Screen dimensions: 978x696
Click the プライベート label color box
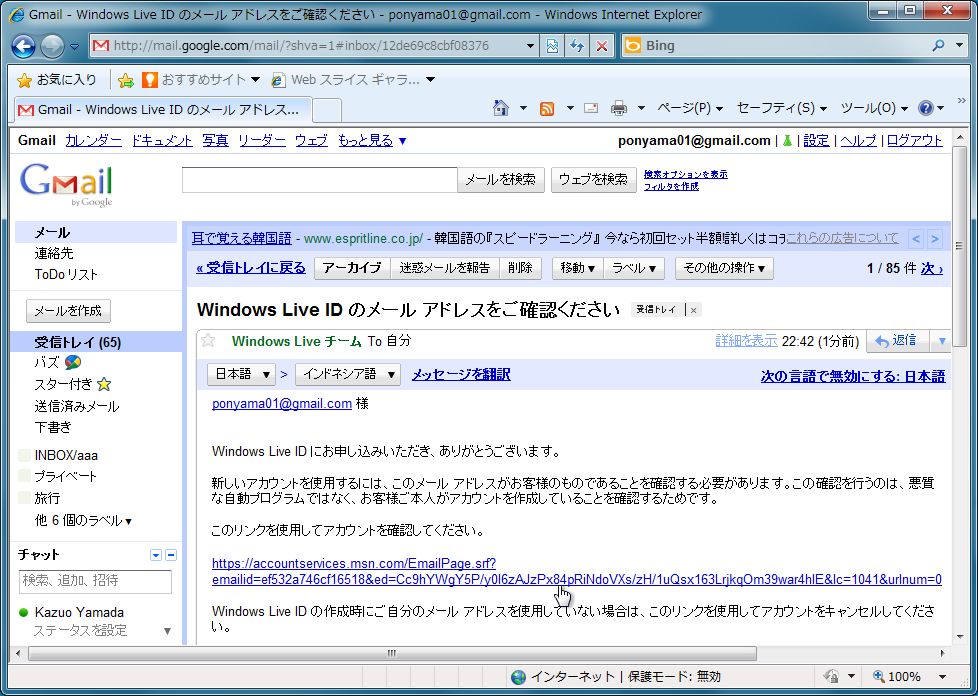pos(24,476)
